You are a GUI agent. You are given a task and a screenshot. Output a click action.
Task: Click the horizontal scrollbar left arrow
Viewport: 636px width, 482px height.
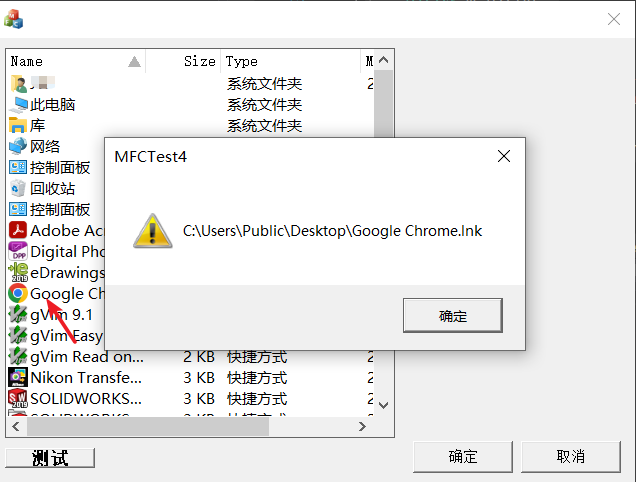pyautogui.click(x=16, y=426)
